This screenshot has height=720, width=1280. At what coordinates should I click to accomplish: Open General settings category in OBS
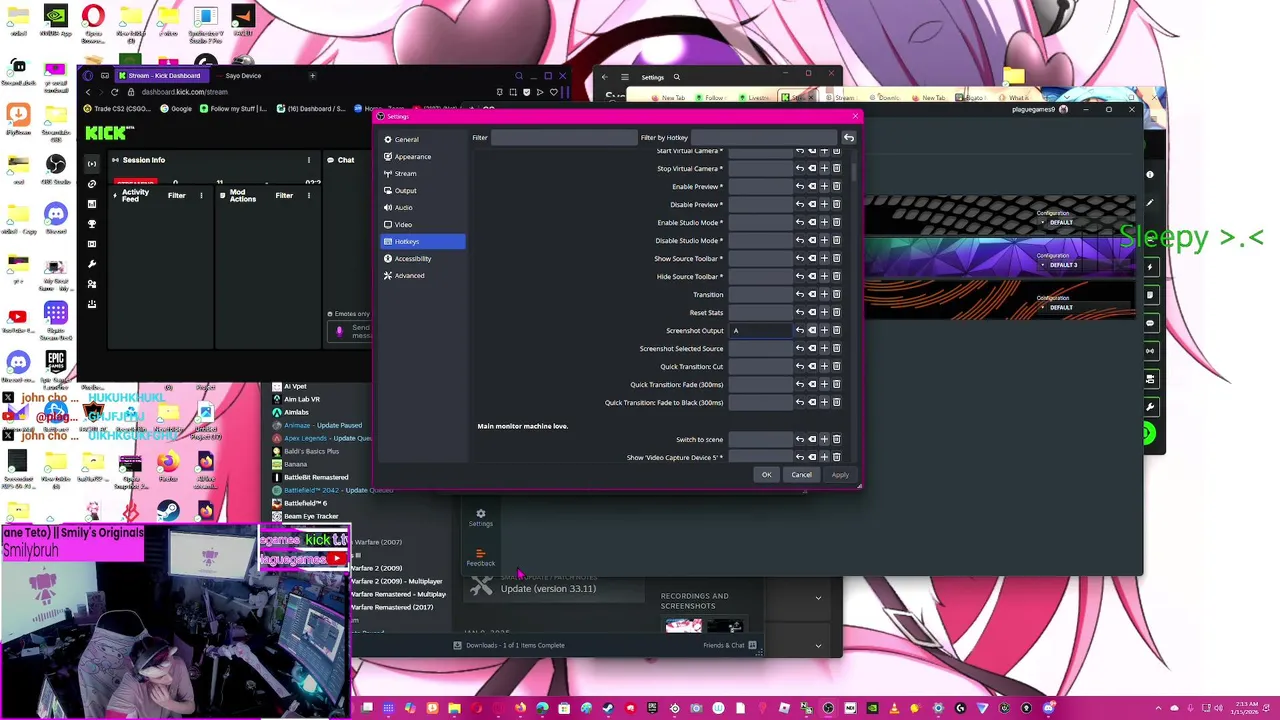(x=423, y=139)
